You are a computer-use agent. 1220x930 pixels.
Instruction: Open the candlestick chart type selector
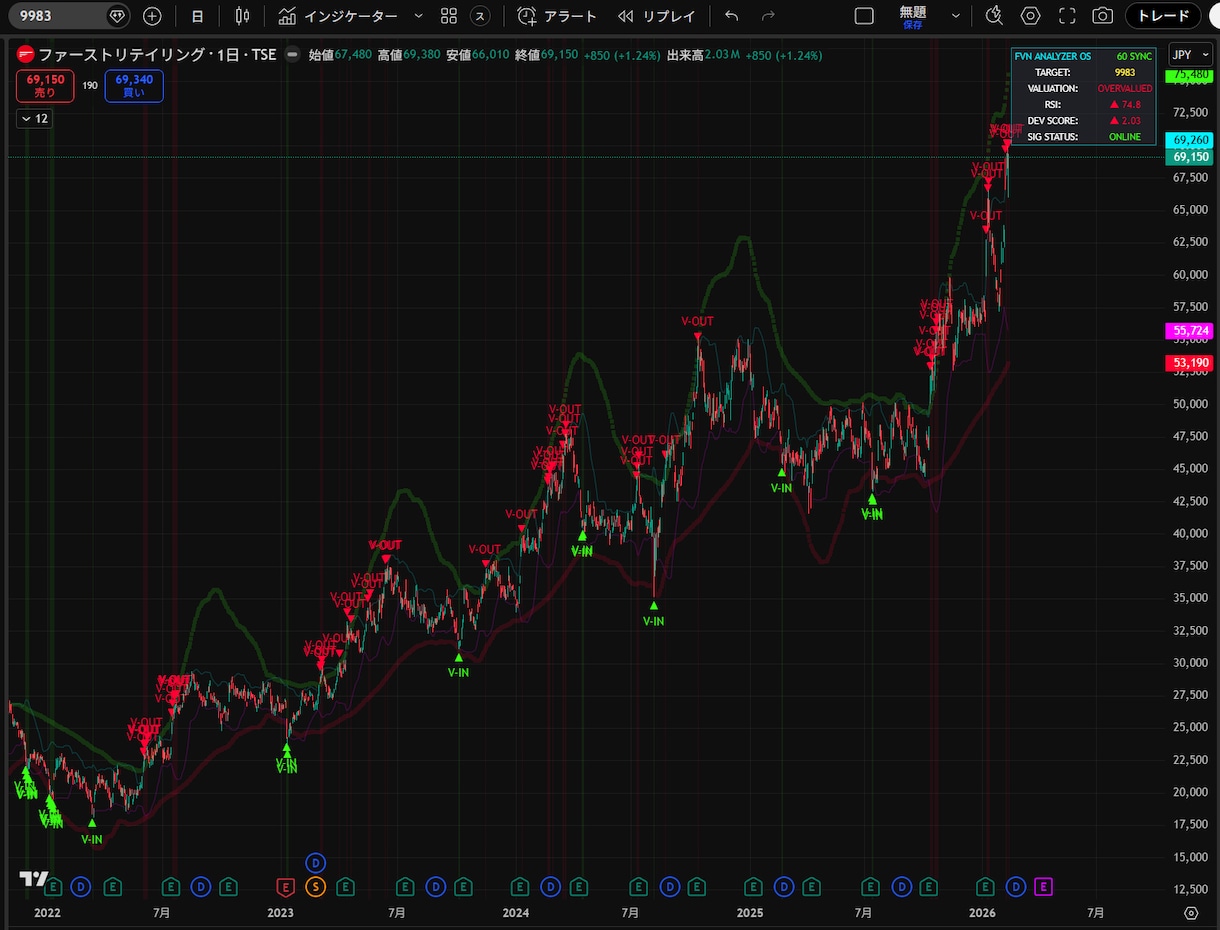pos(242,16)
